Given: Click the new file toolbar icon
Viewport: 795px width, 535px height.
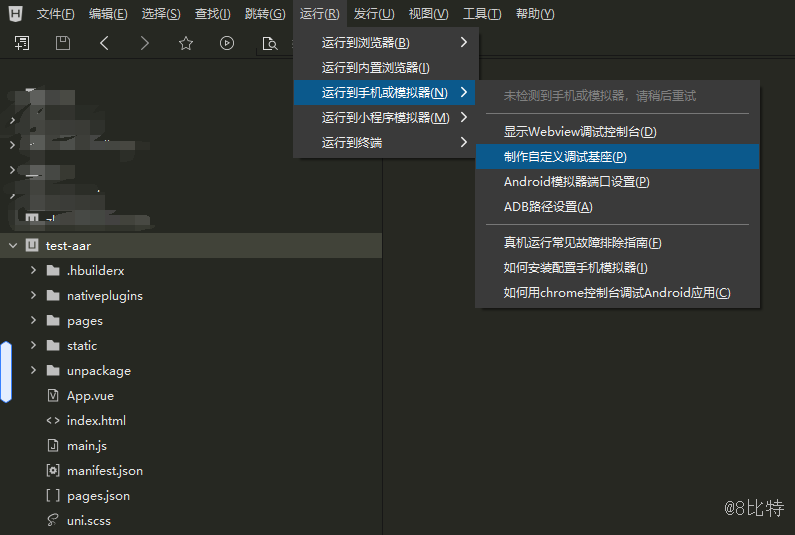Looking at the screenshot, I should (22, 43).
